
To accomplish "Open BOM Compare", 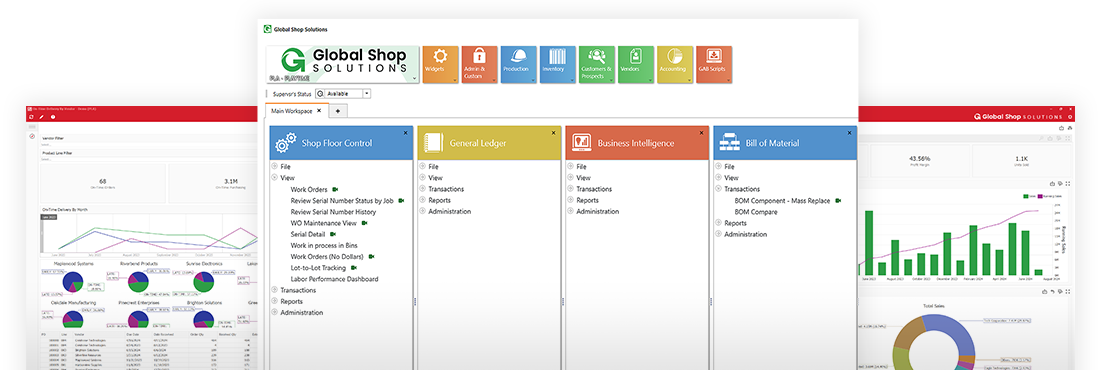I will [x=756, y=211].
